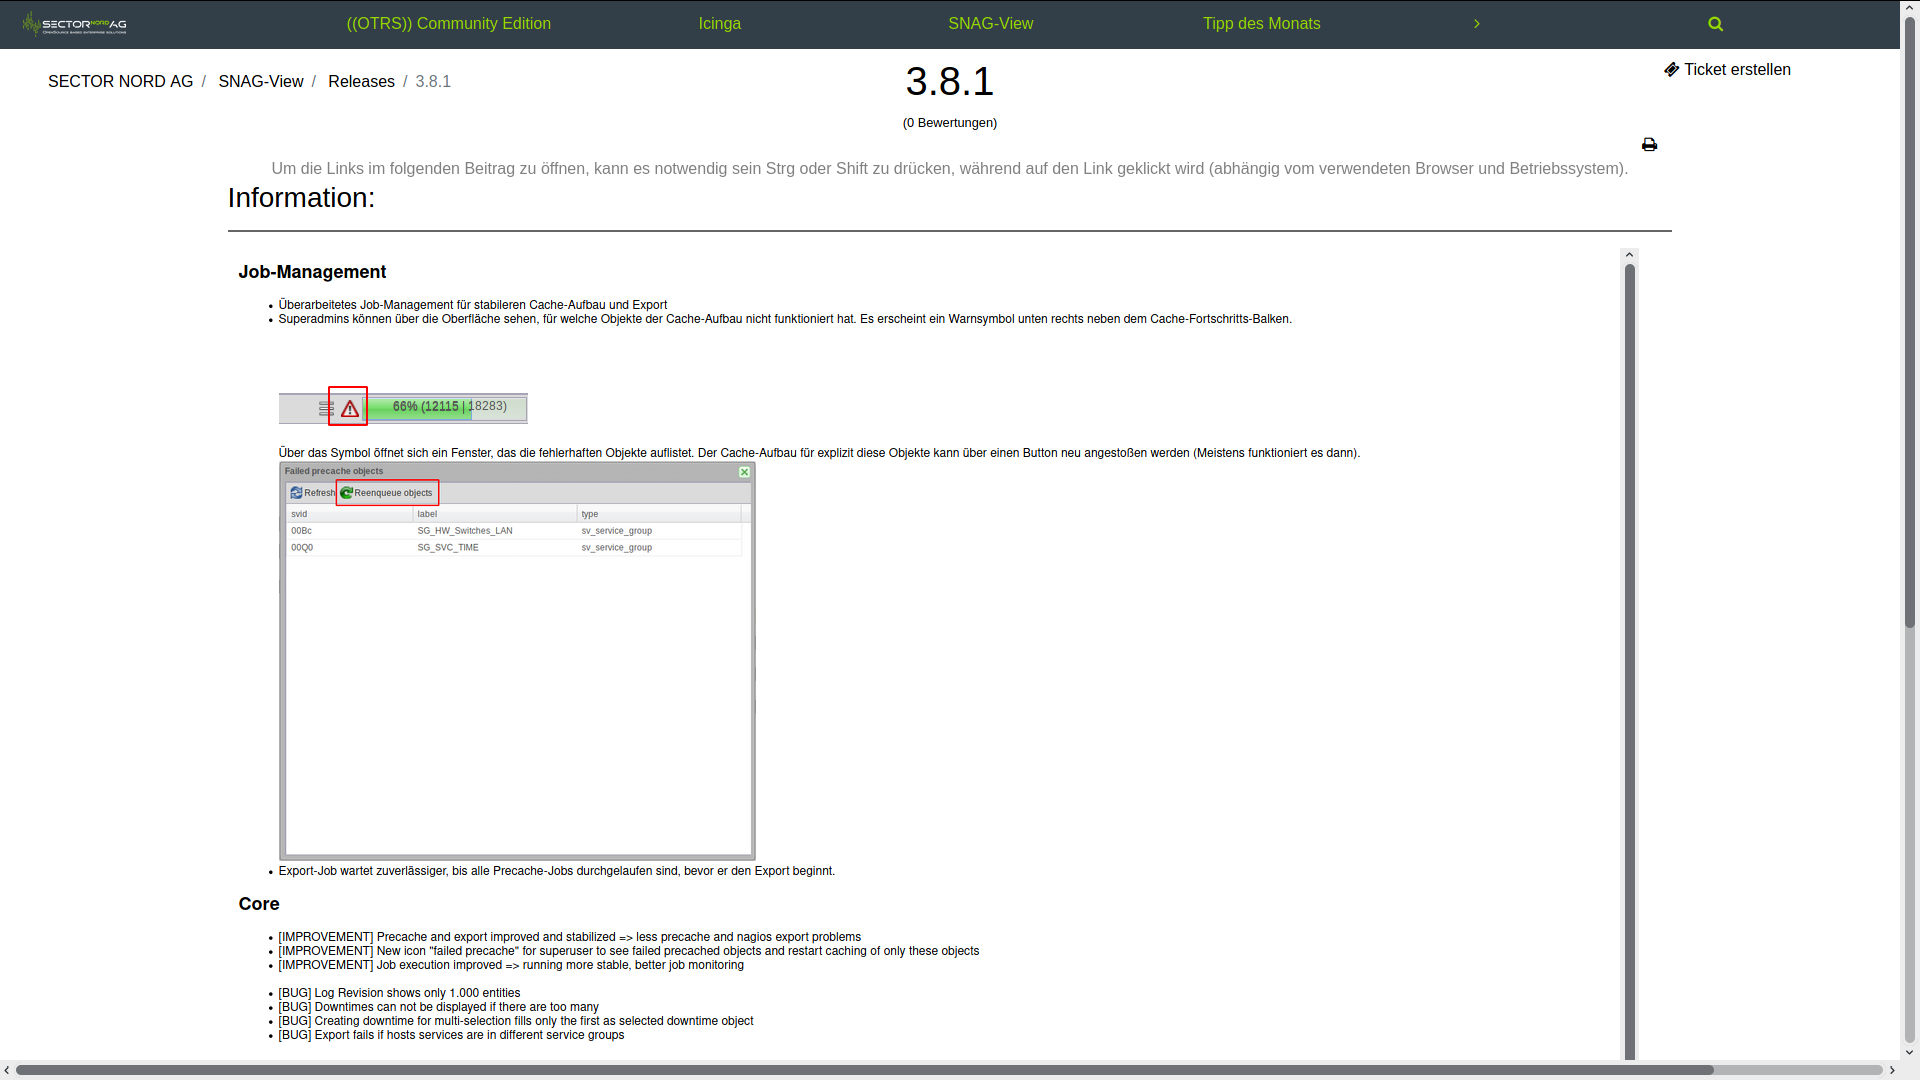This screenshot has width=1920, height=1080.
Task: Open the SNAG-View navigation menu
Action: coord(990,24)
